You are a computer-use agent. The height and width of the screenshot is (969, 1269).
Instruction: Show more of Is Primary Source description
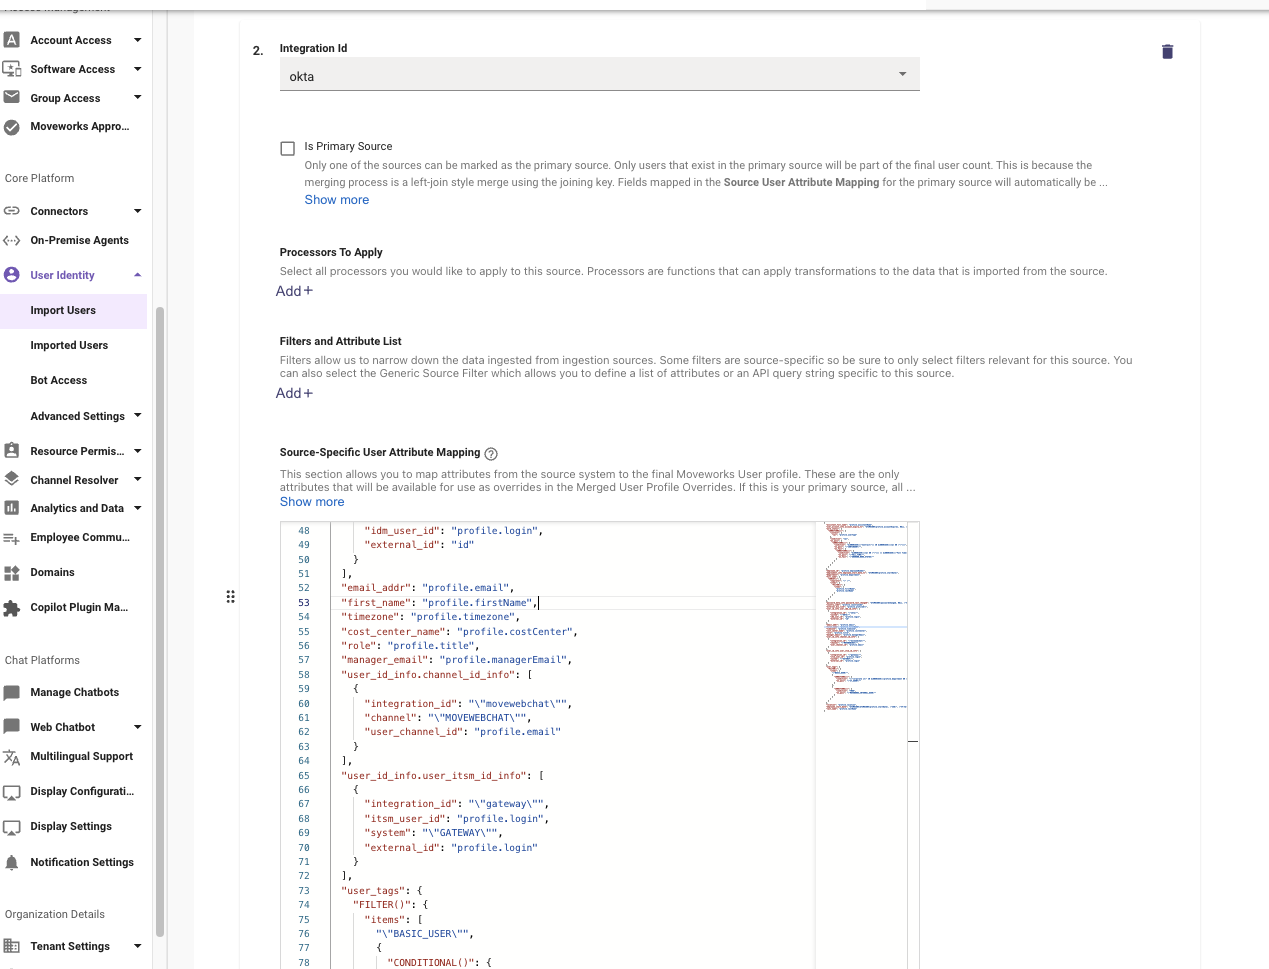click(337, 200)
